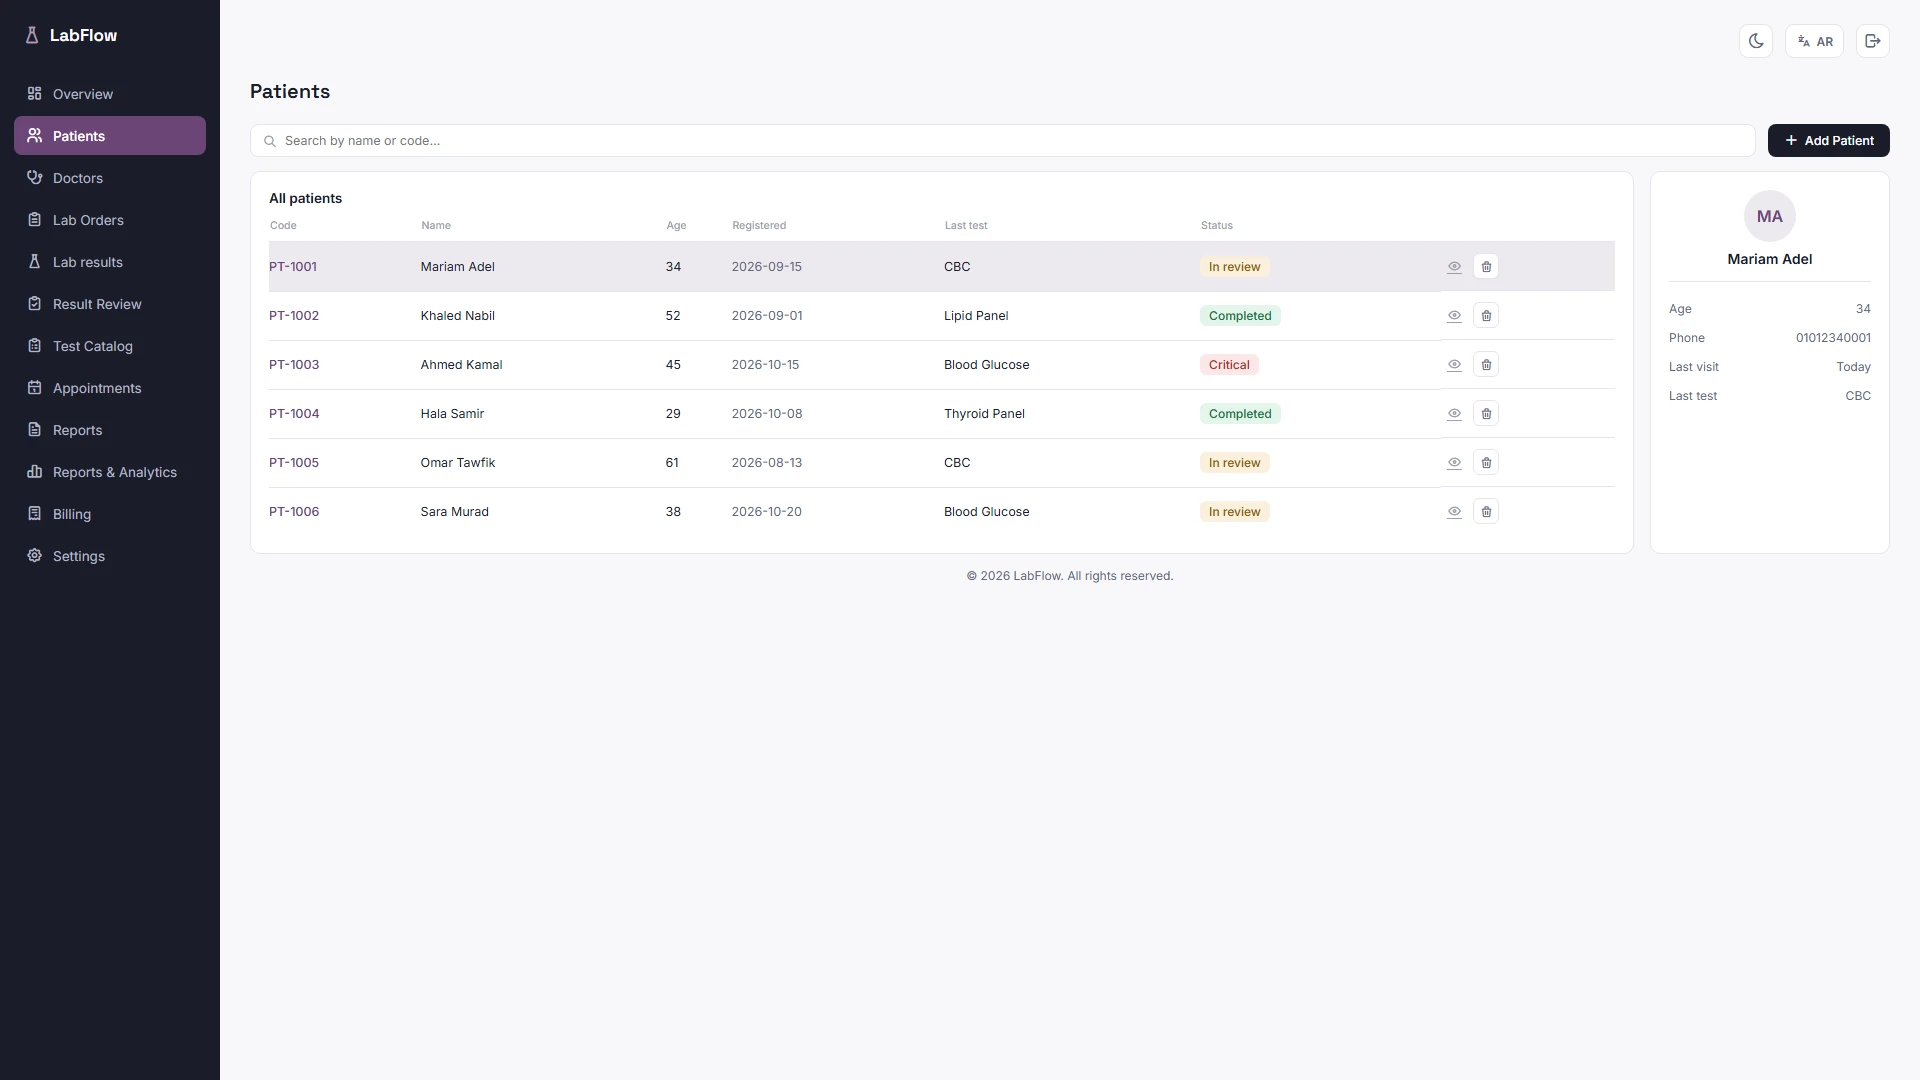Open Reports page
The width and height of the screenshot is (1920, 1080).
click(110, 430)
